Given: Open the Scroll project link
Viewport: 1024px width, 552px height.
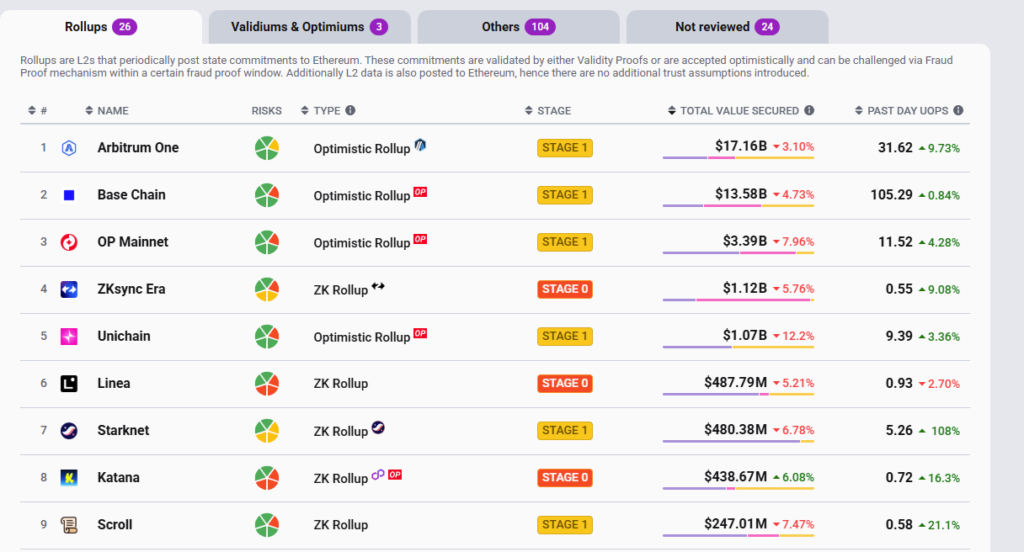Looking at the screenshot, I should [115, 525].
